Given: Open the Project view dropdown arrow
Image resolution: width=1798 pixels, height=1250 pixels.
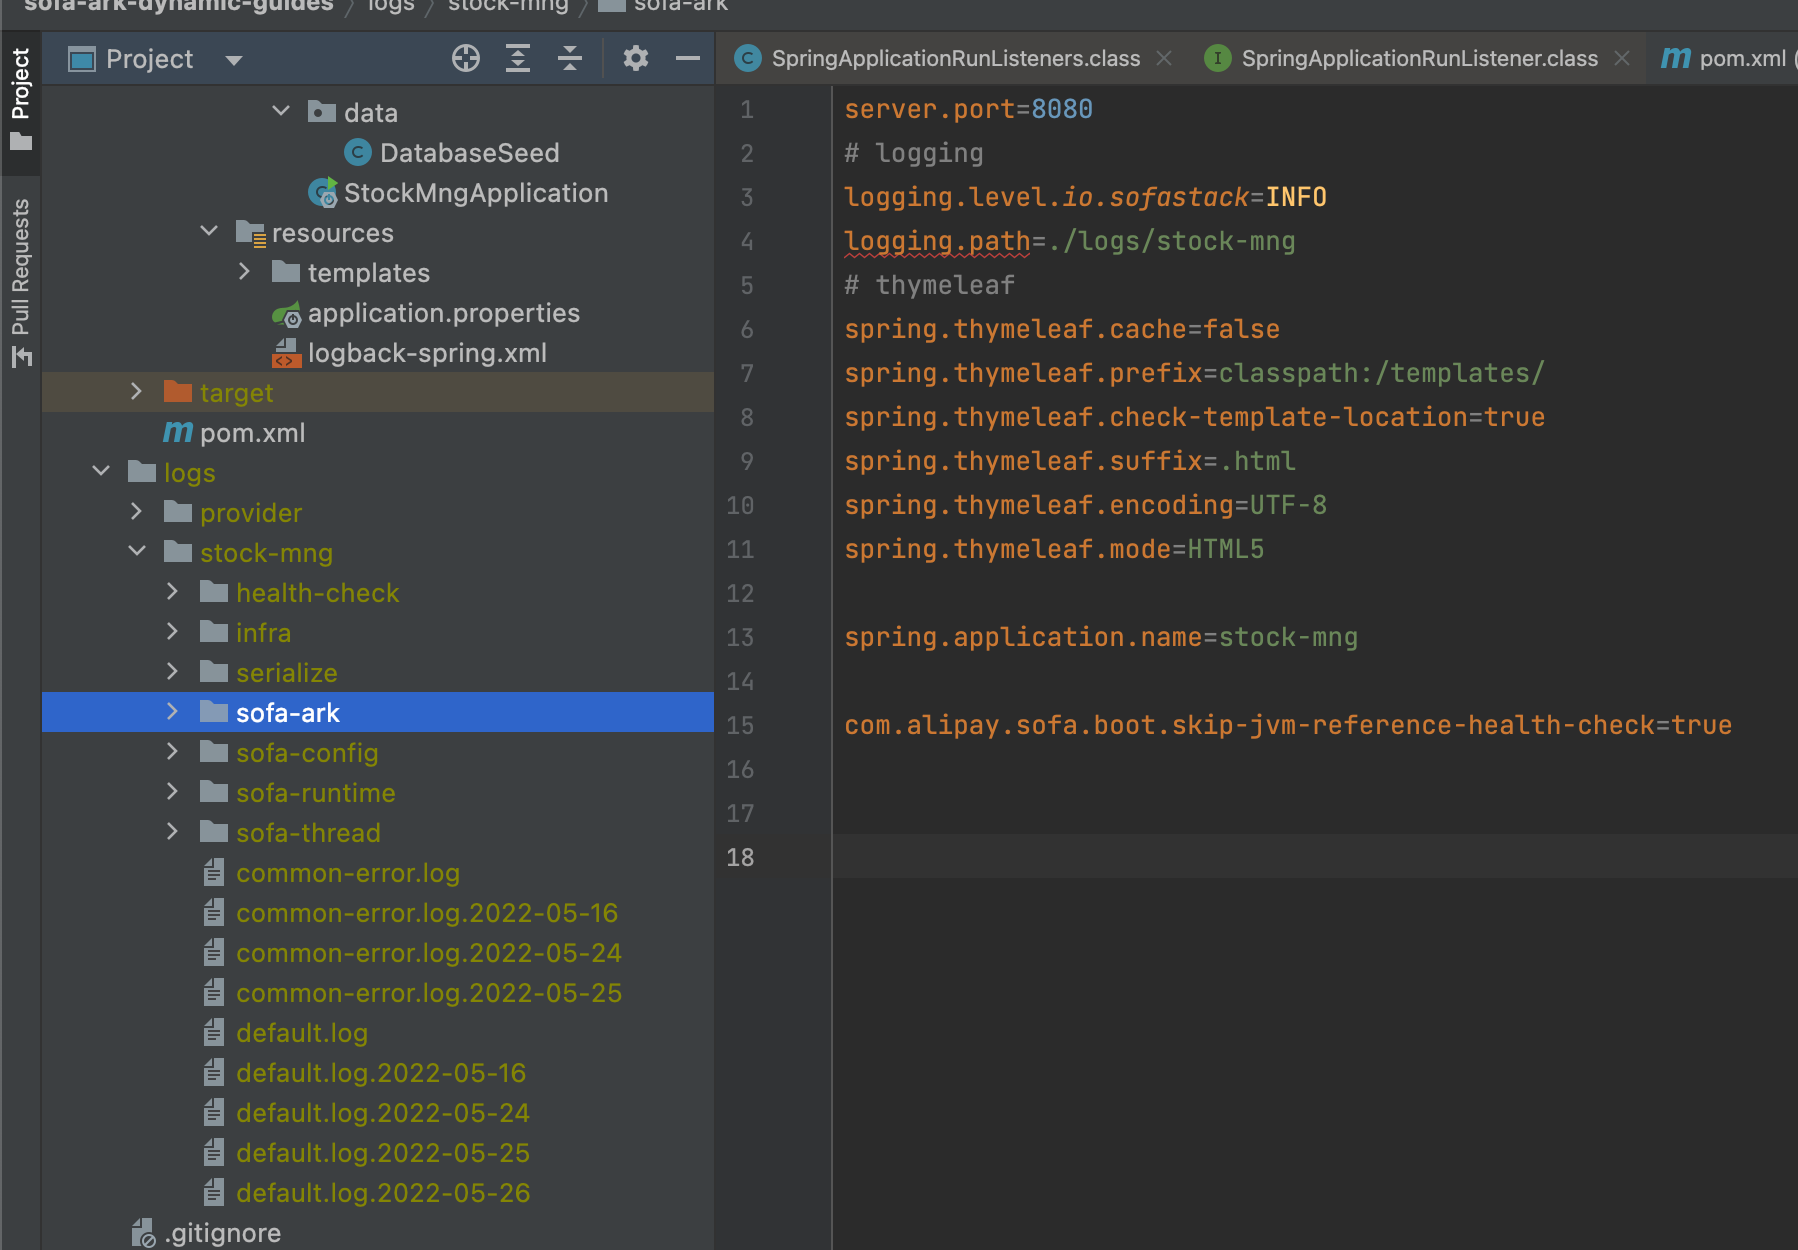Looking at the screenshot, I should [x=234, y=60].
